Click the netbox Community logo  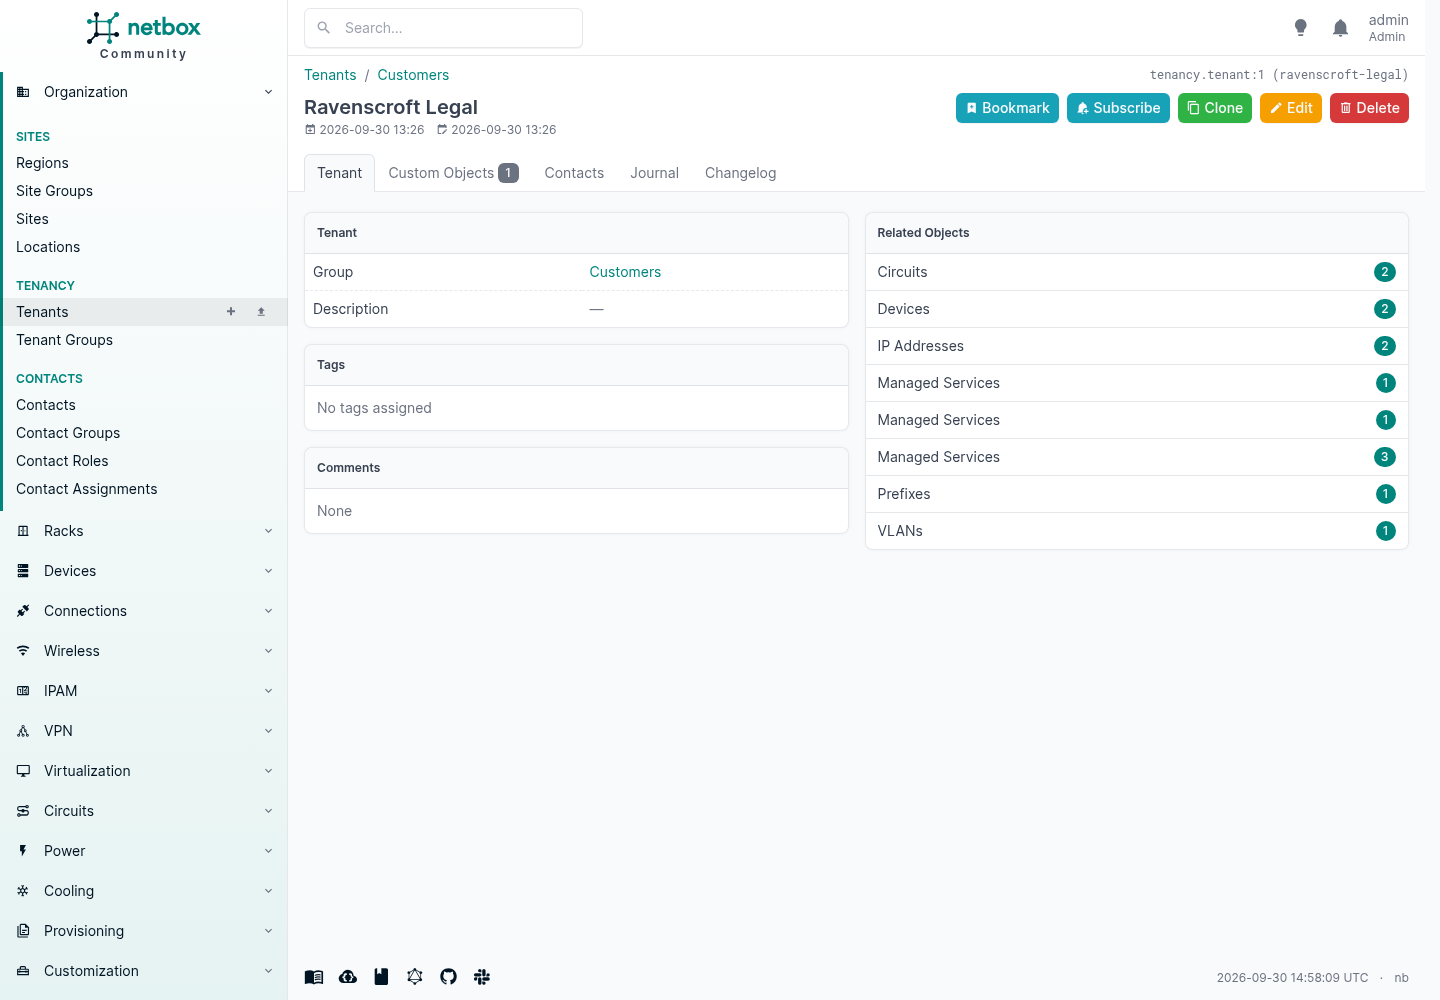pyautogui.click(x=143, y=36)
